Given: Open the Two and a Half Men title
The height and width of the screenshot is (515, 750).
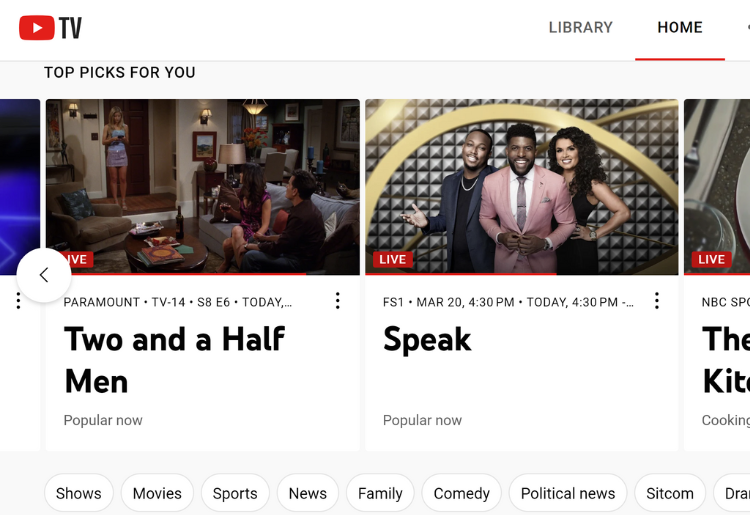Looking at the screenshot, I should [x=175, y=360].
